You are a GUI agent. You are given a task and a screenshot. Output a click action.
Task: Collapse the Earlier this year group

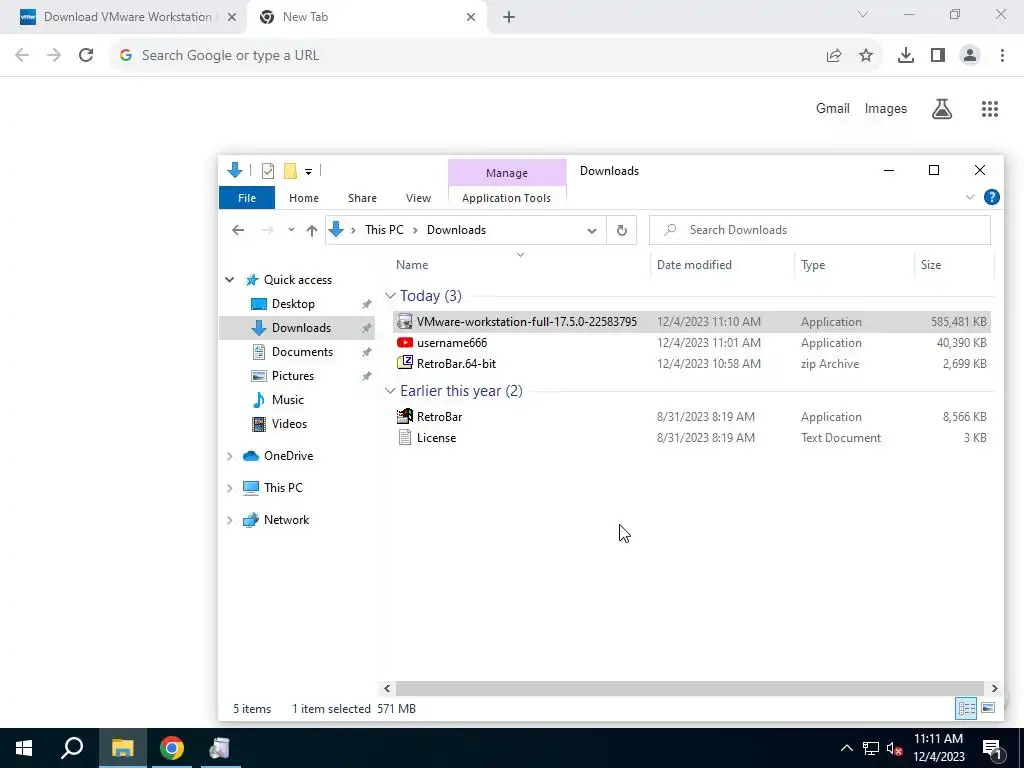[x=390, y=391]
